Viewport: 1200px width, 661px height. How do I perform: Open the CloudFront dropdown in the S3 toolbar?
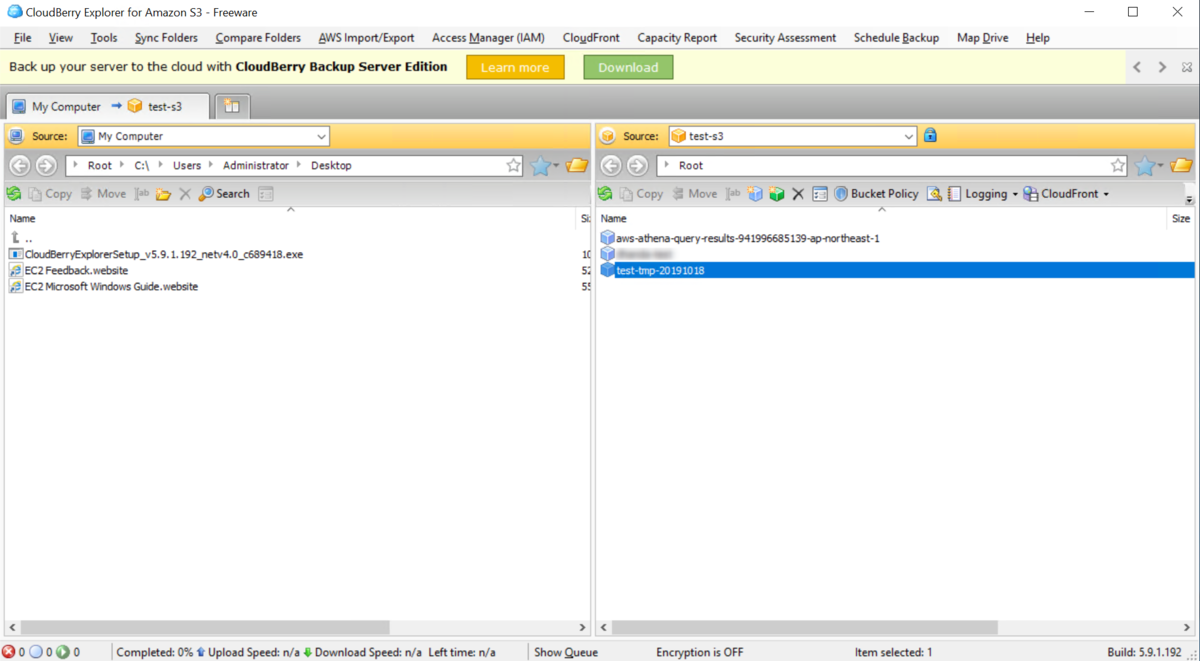(x=1066, y=194)
